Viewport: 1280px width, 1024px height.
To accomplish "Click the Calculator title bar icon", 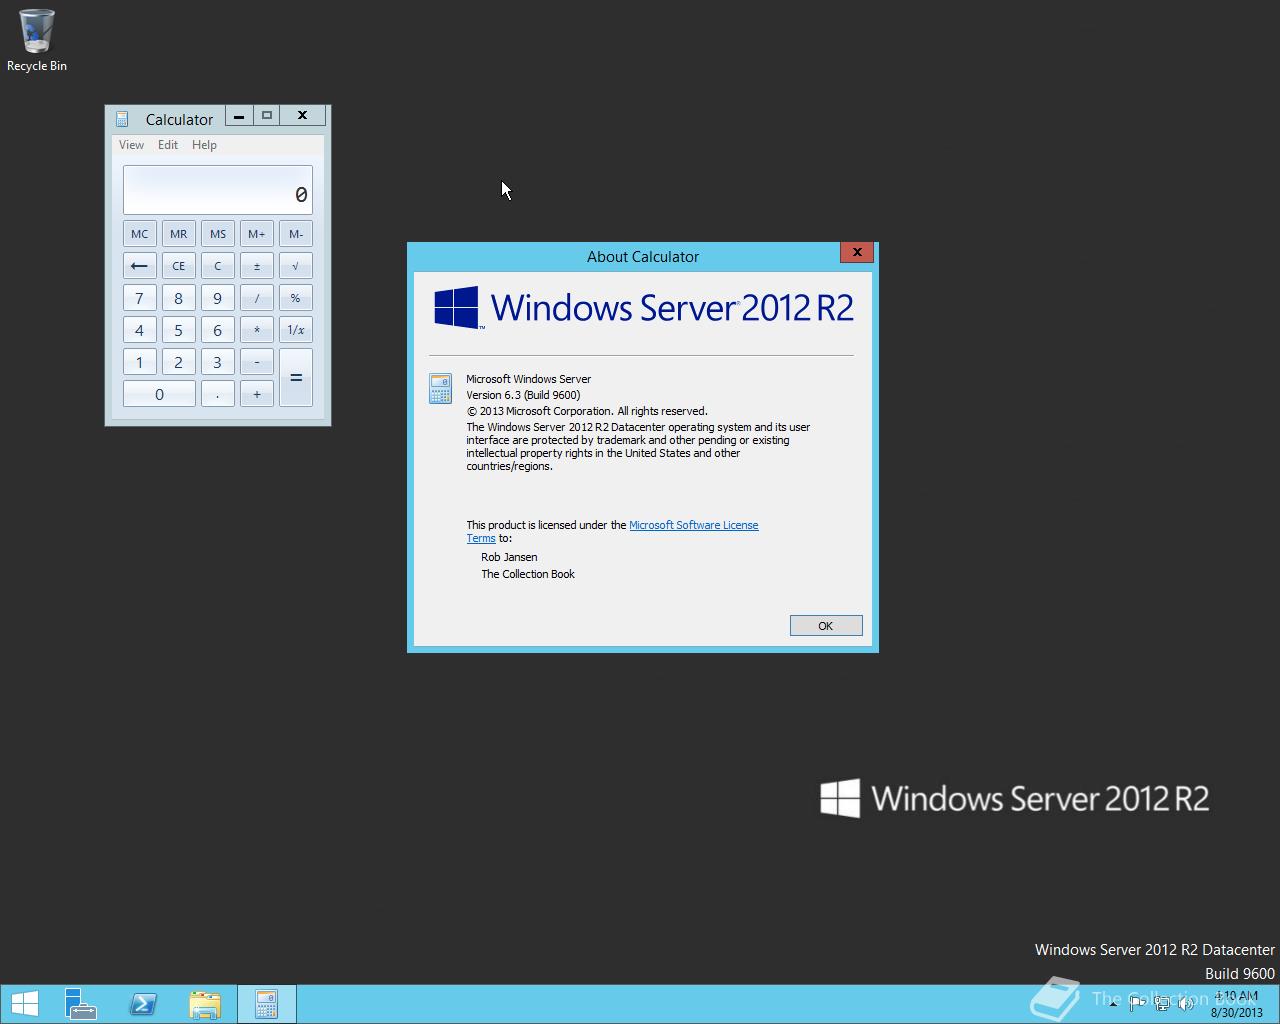I will click(122, 119).
